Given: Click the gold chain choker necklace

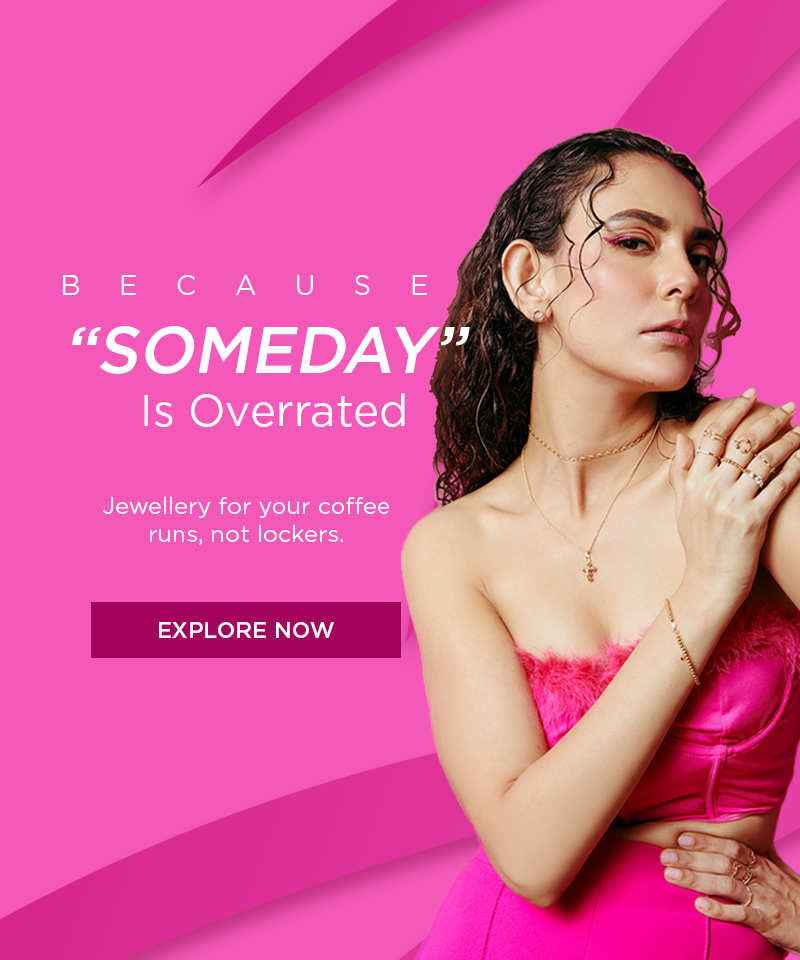Looking at the screenshot, I should [593, 446].
